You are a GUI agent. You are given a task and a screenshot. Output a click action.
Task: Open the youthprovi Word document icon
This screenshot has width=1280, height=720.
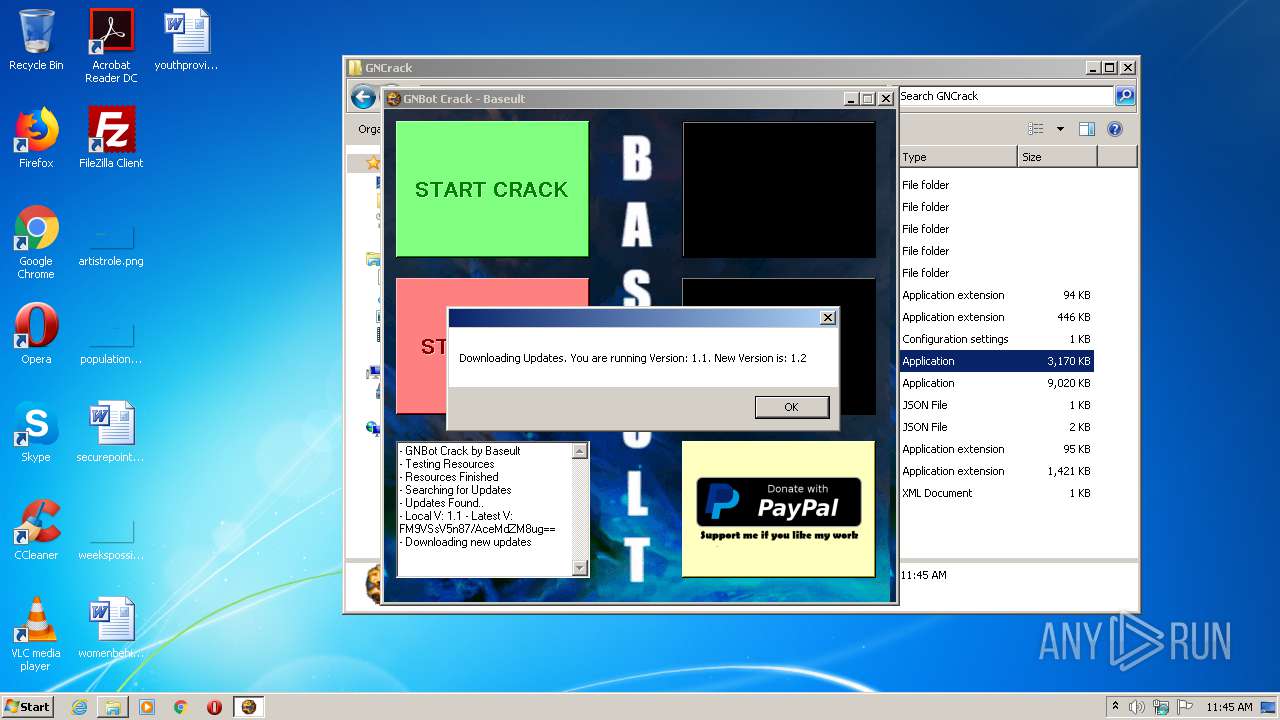(186, 40)
